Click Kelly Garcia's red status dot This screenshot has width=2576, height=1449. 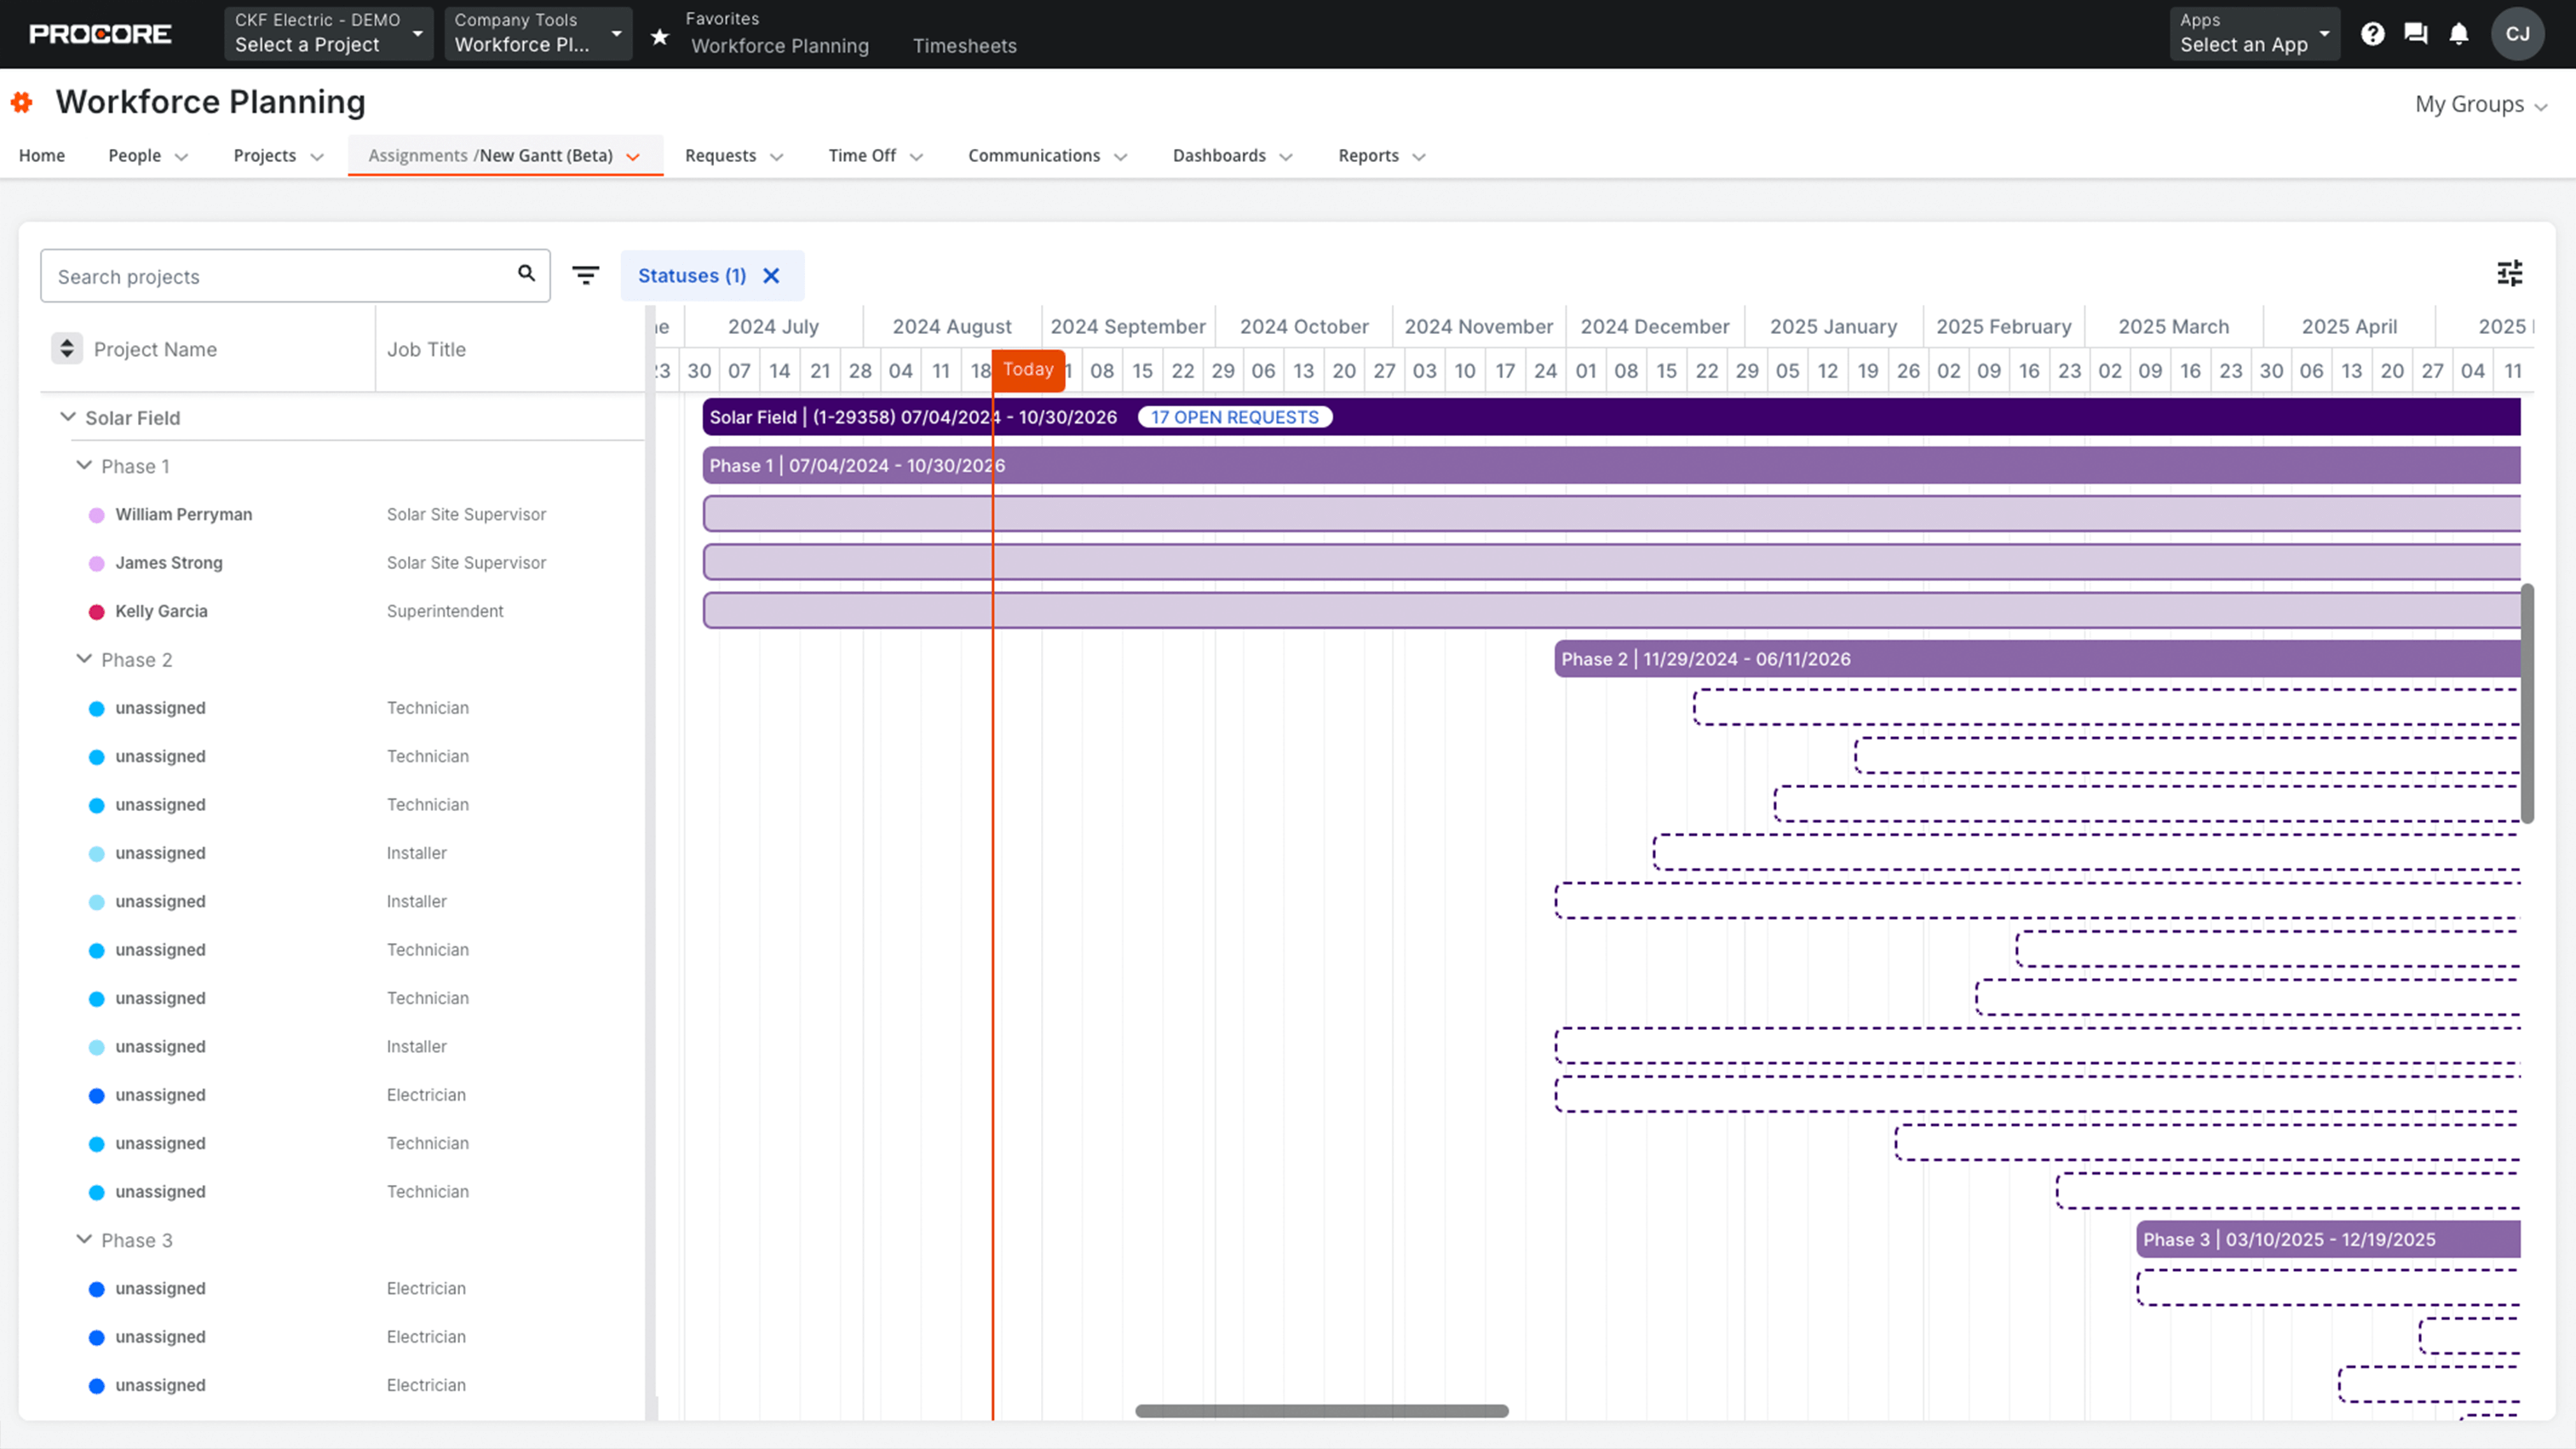[96, 611]
